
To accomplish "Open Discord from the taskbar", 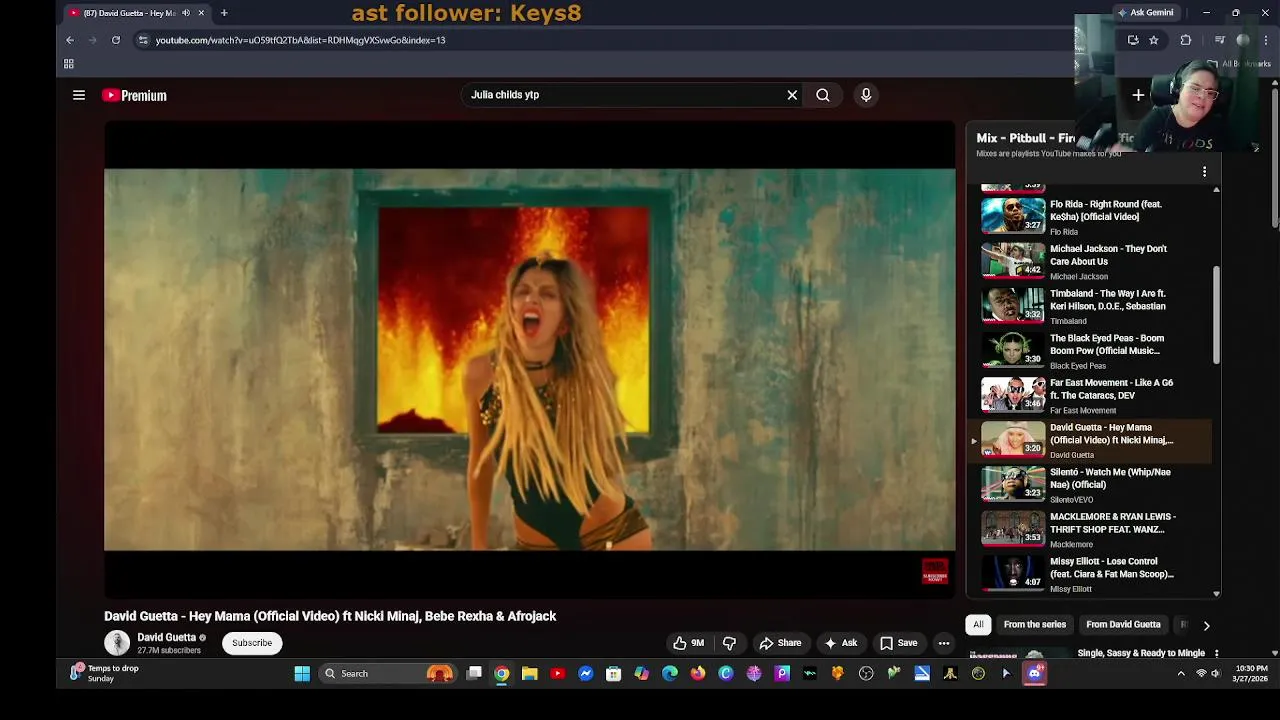I will coord(1034,674).
